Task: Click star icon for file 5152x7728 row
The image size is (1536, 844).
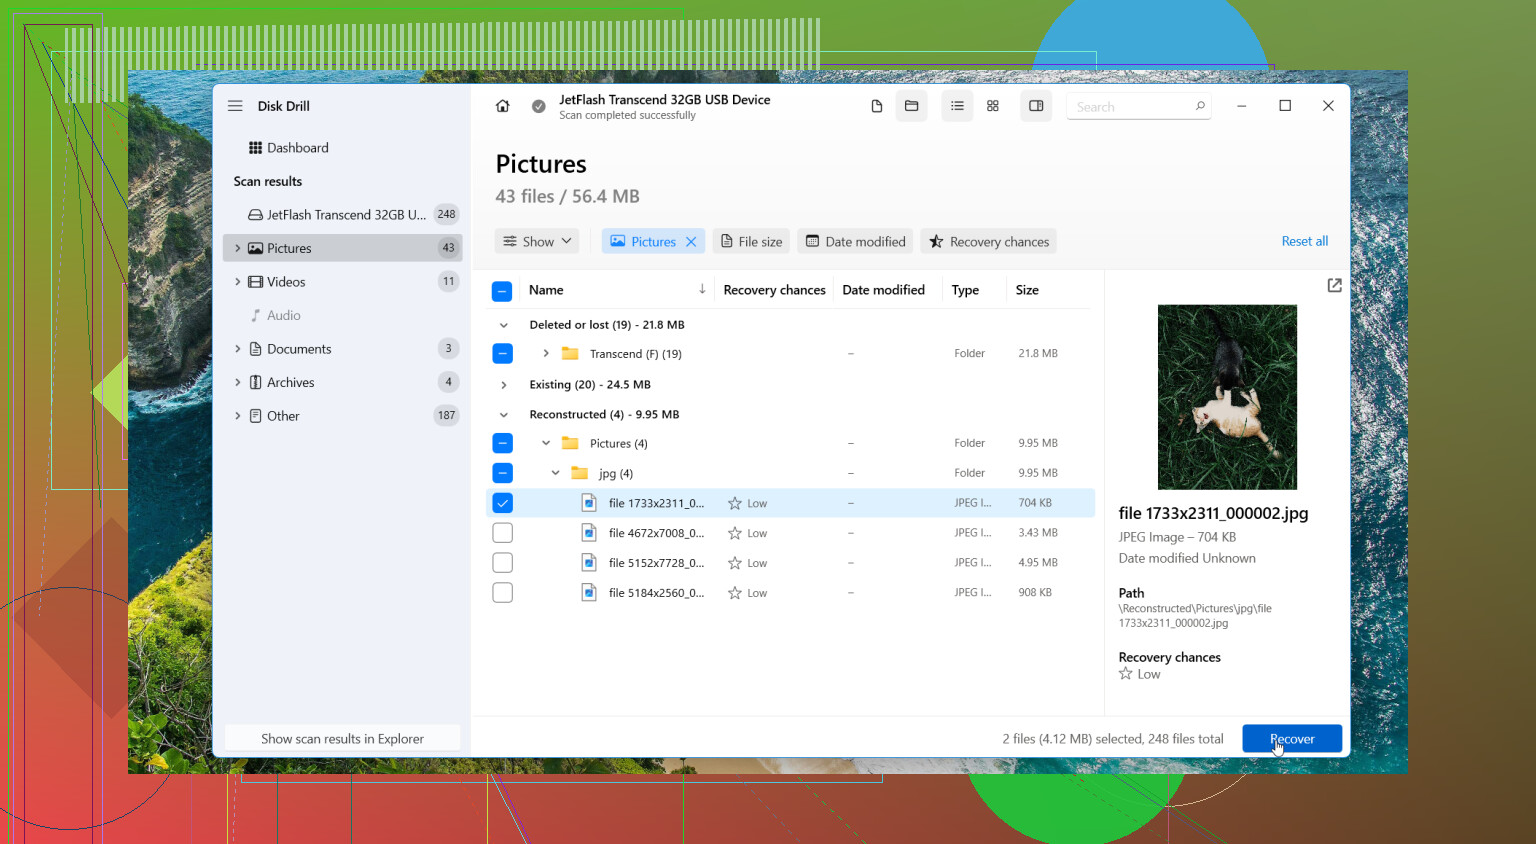Action: click(x=735, y=564)
